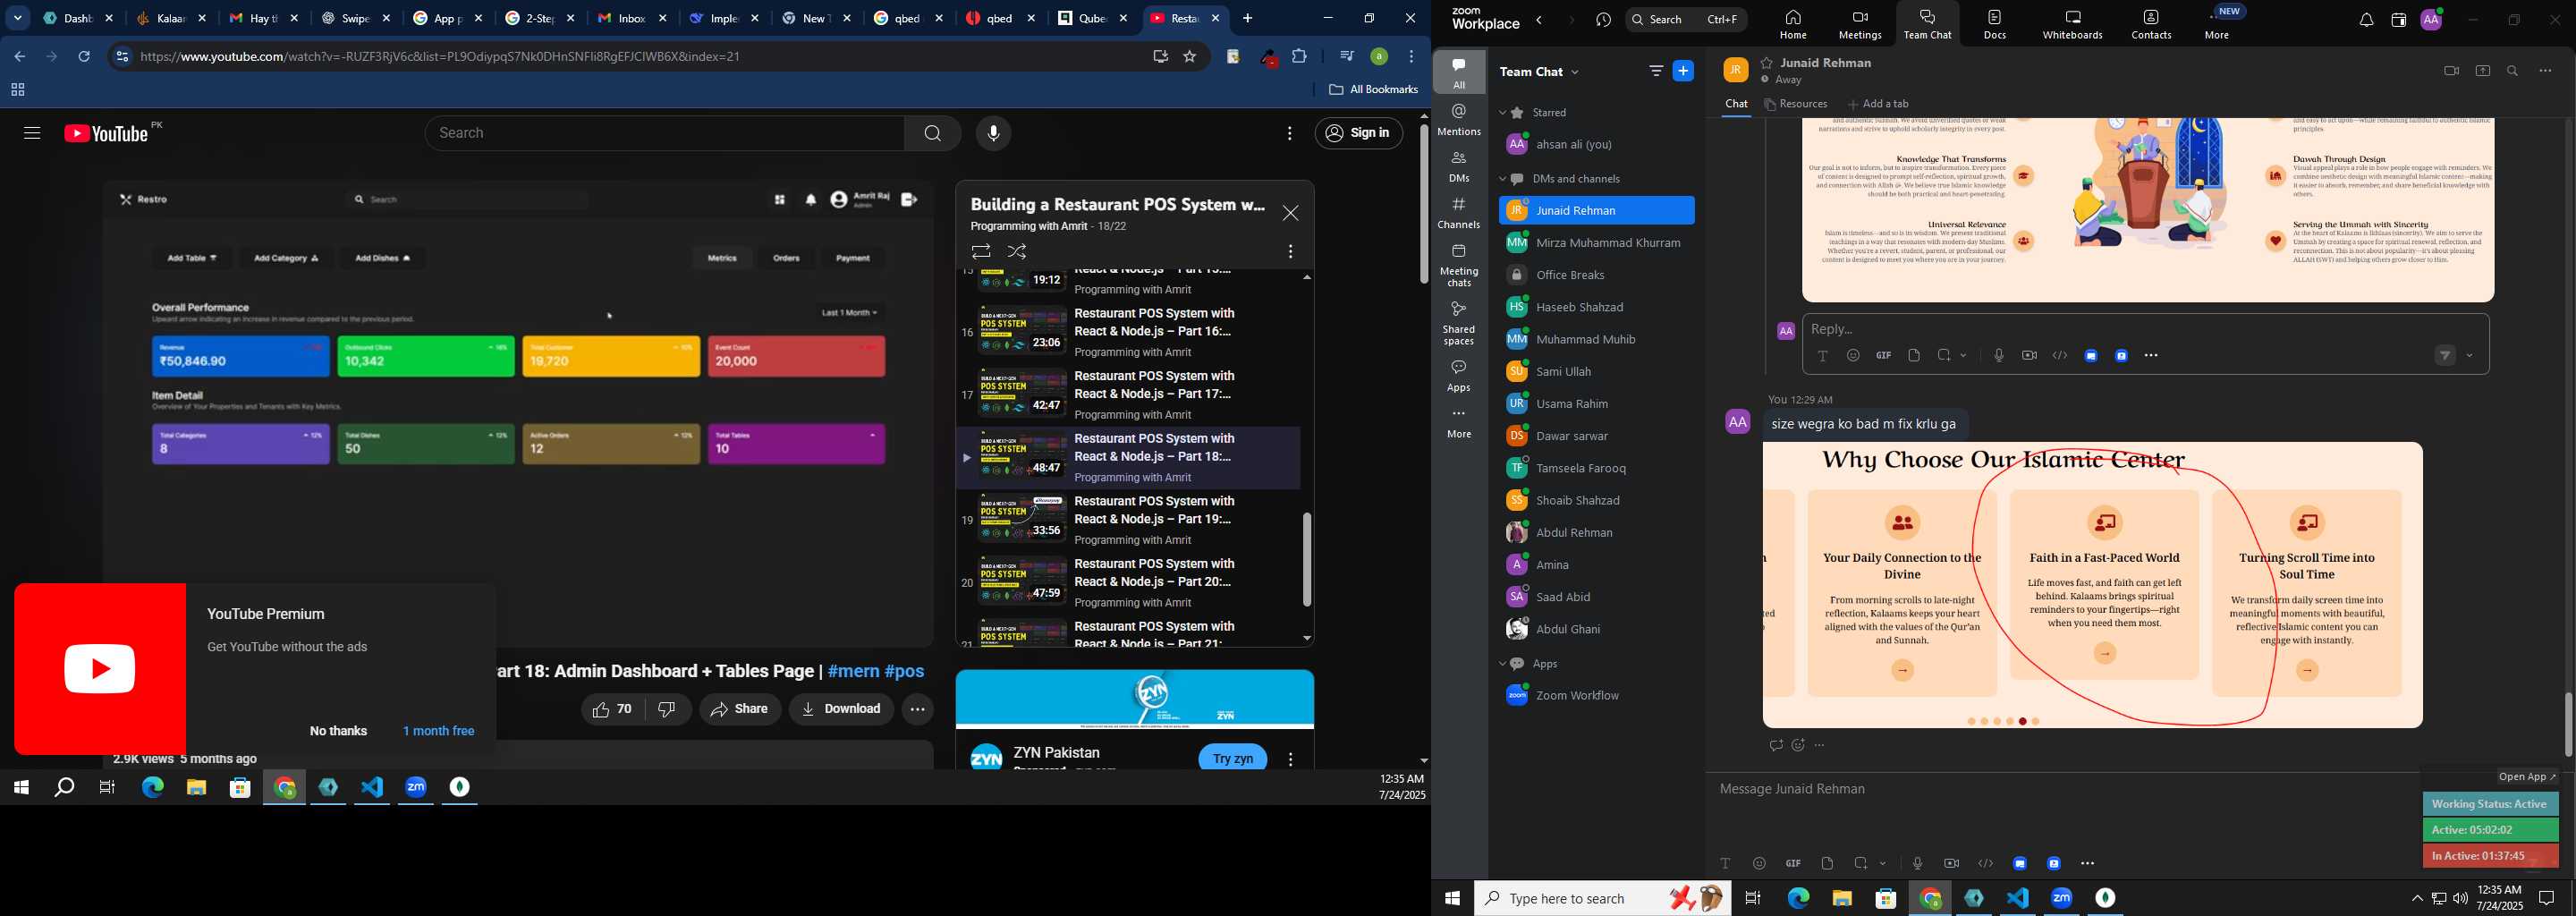The width and height of the screenshot is (2576, 916).
Task: Click #mern hashtag link
Action: [853, 671]
